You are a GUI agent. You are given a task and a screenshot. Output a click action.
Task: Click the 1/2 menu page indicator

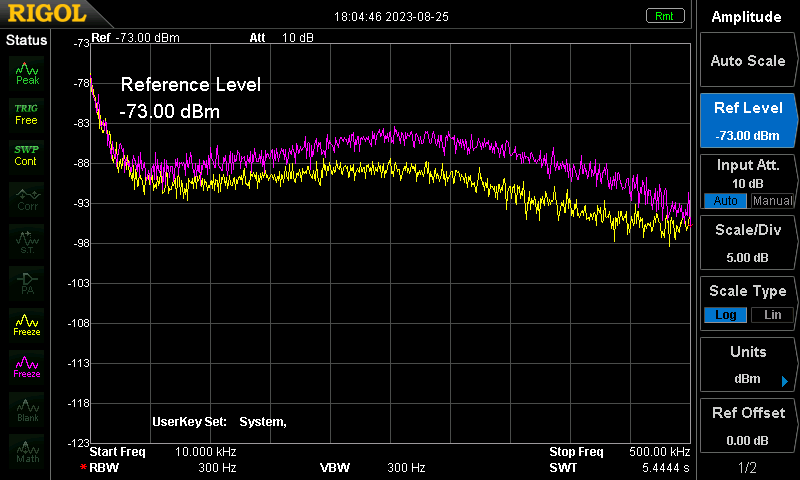[747, 467]
